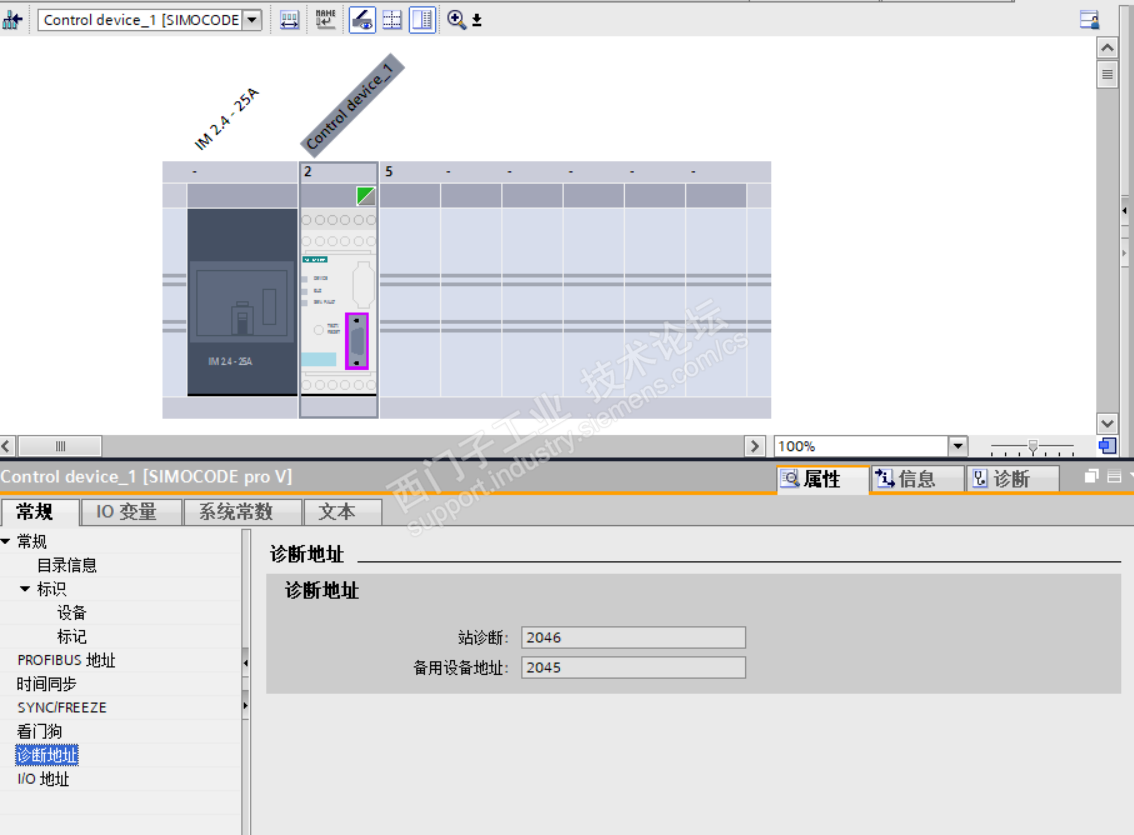
Task: Collapse the 标识 tree node
Action: [x=25, y=588]
